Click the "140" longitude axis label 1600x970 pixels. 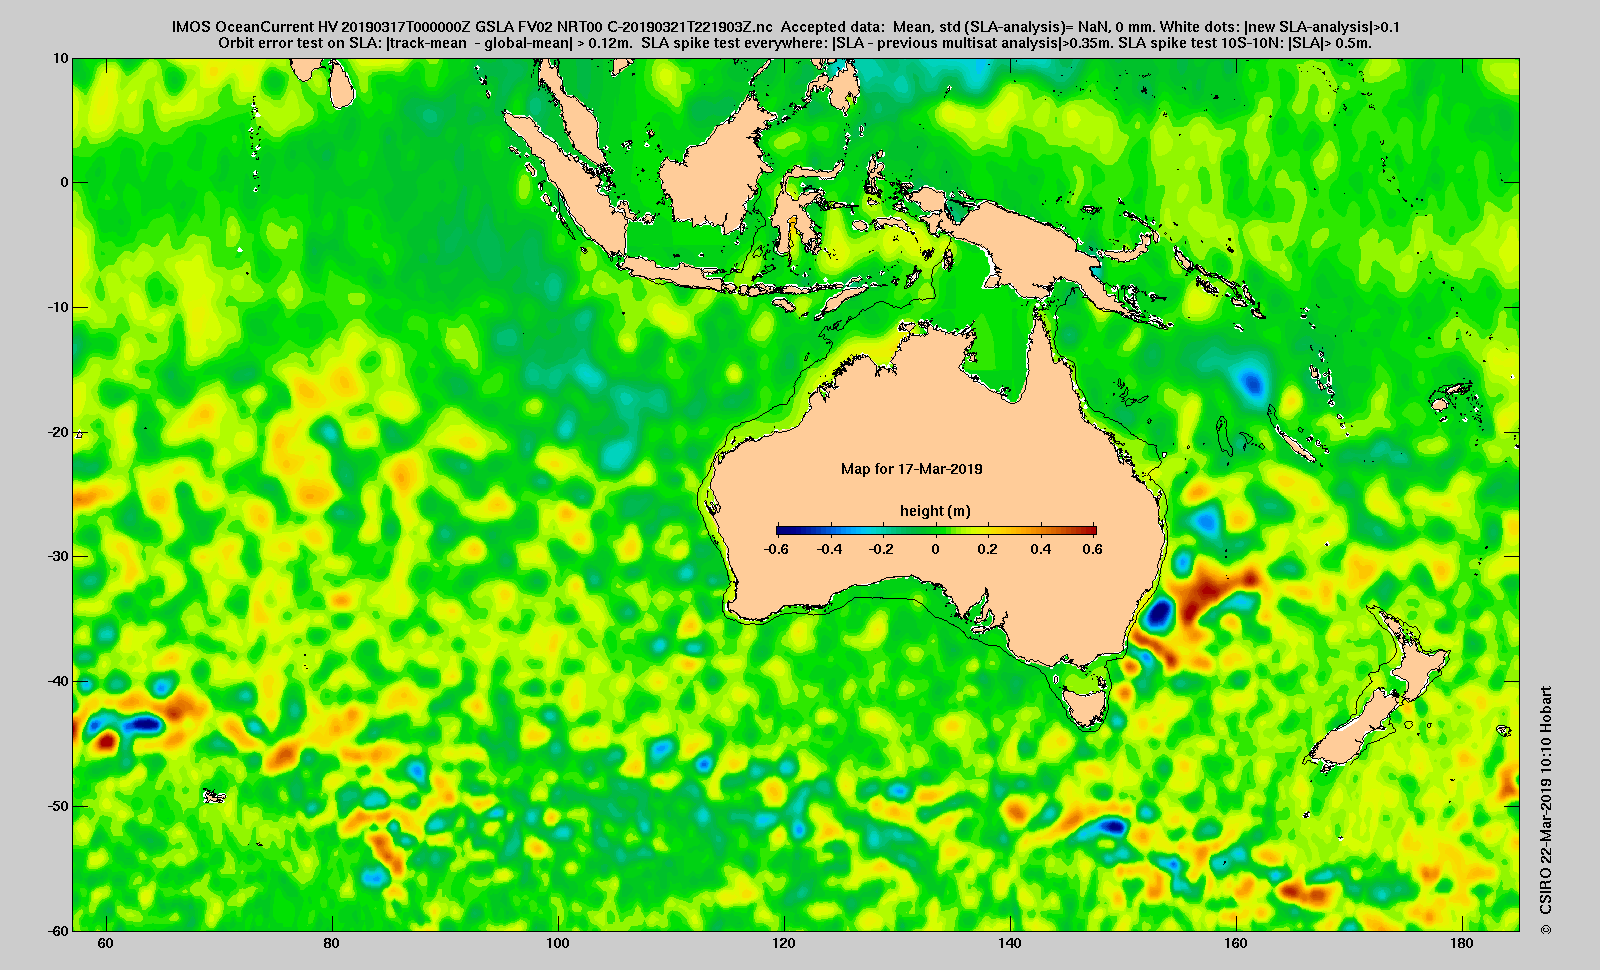coord(1010,943)
